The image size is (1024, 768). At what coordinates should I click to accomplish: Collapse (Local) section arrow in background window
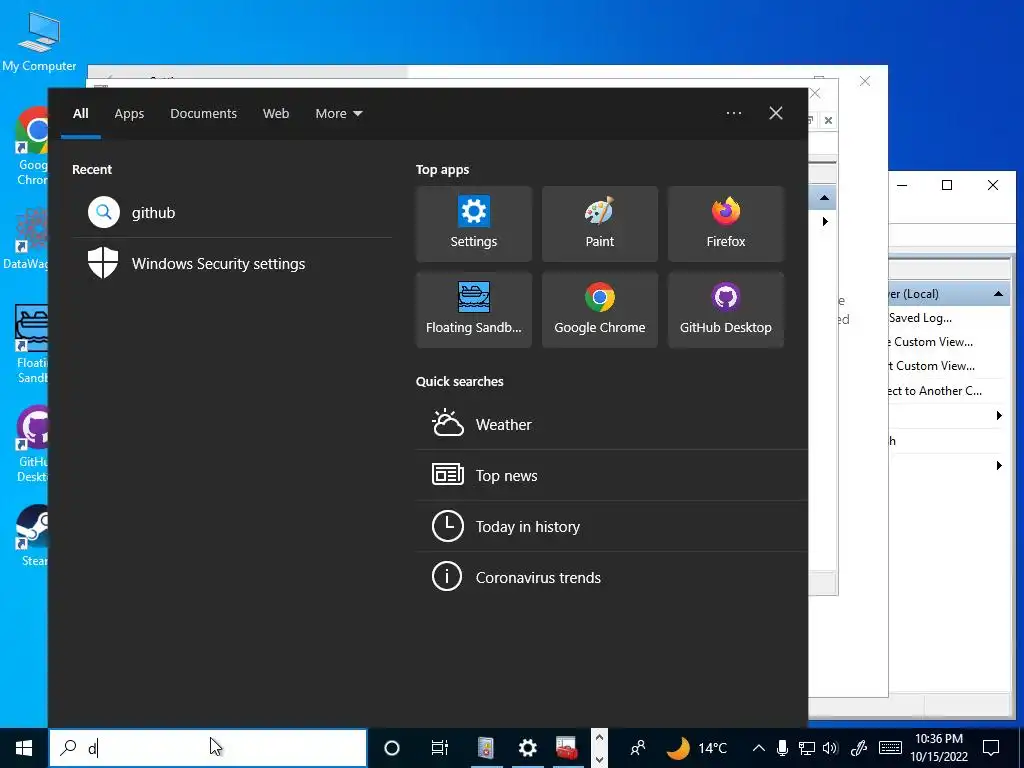point(998,294)
